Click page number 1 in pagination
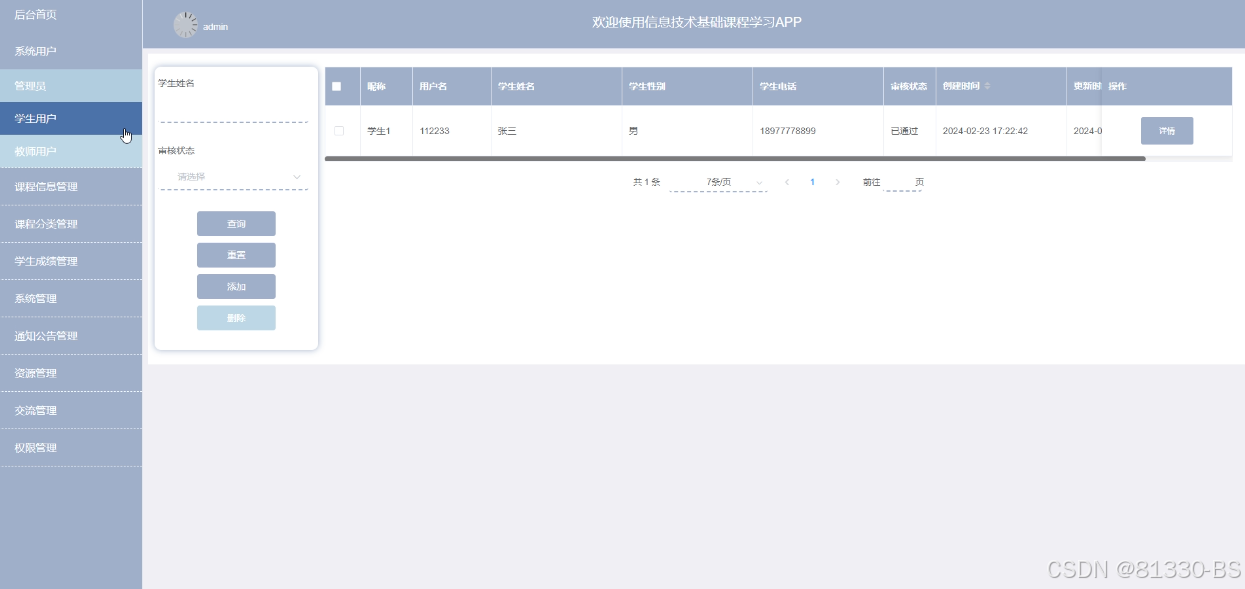Screen dimensions: 1245x589 [812, 182]
